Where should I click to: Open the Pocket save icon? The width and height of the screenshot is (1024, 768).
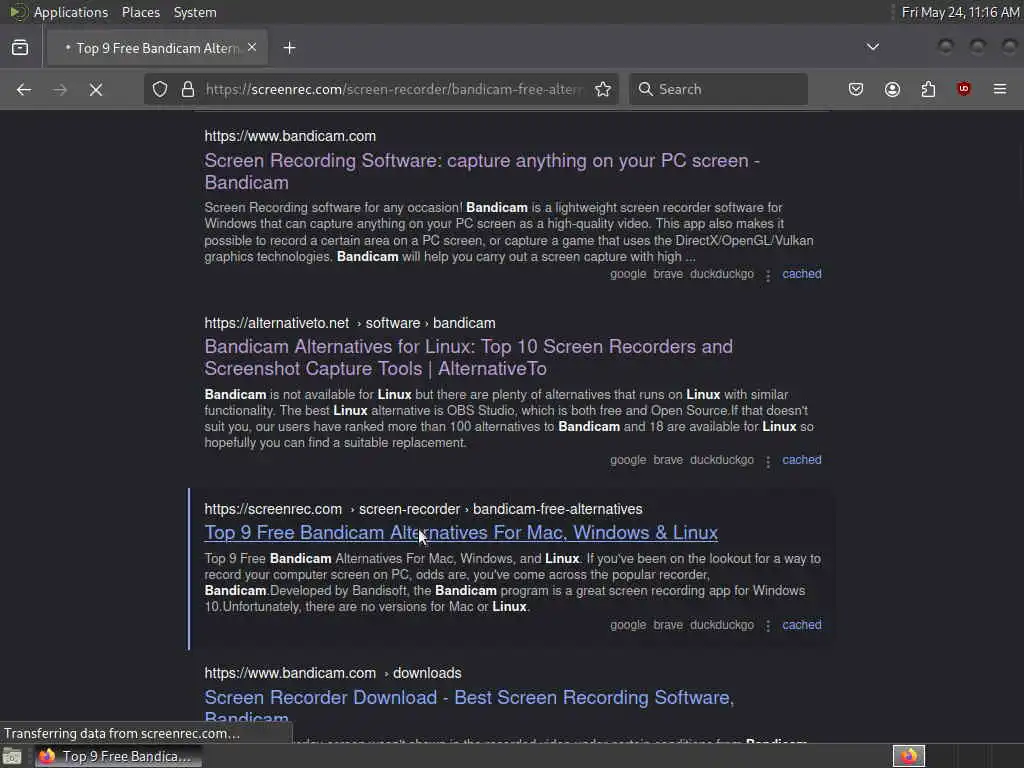(856, 89)
